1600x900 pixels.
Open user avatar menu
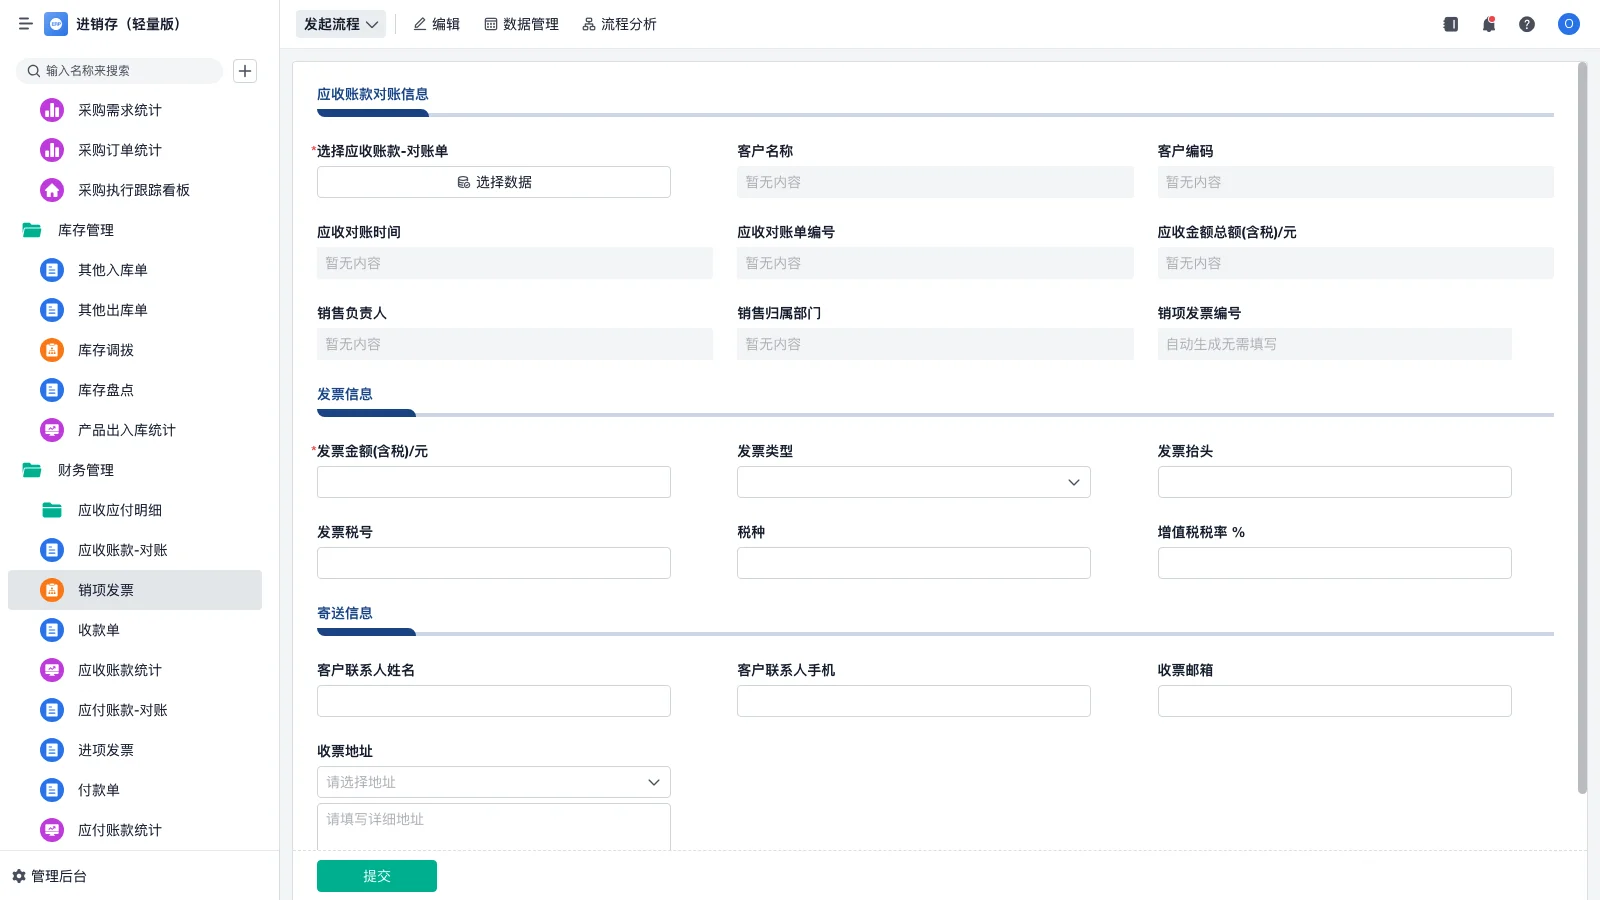click(1569, 24)
